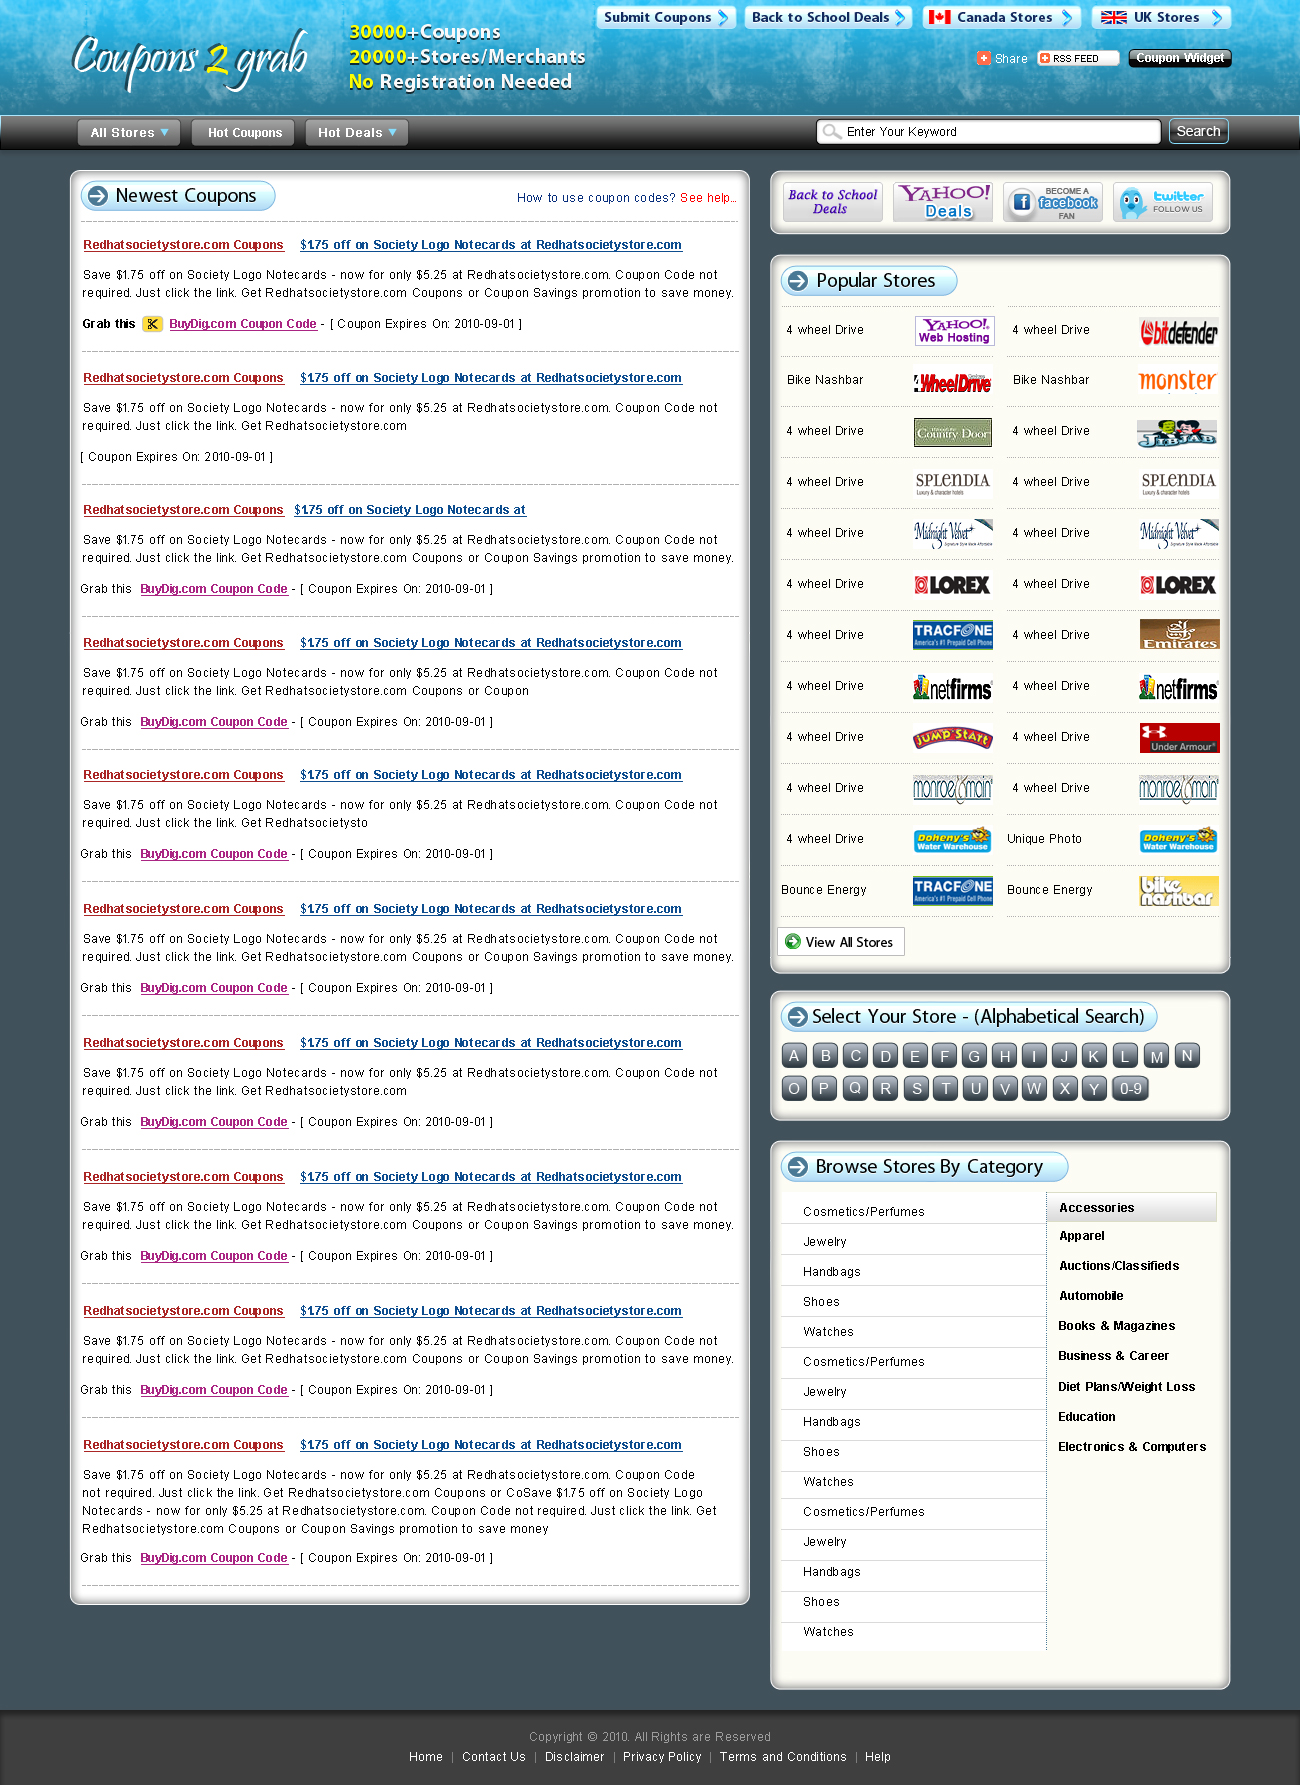
Task: Open the Hot Coupons menu item
Action: (x=244, y=133)
